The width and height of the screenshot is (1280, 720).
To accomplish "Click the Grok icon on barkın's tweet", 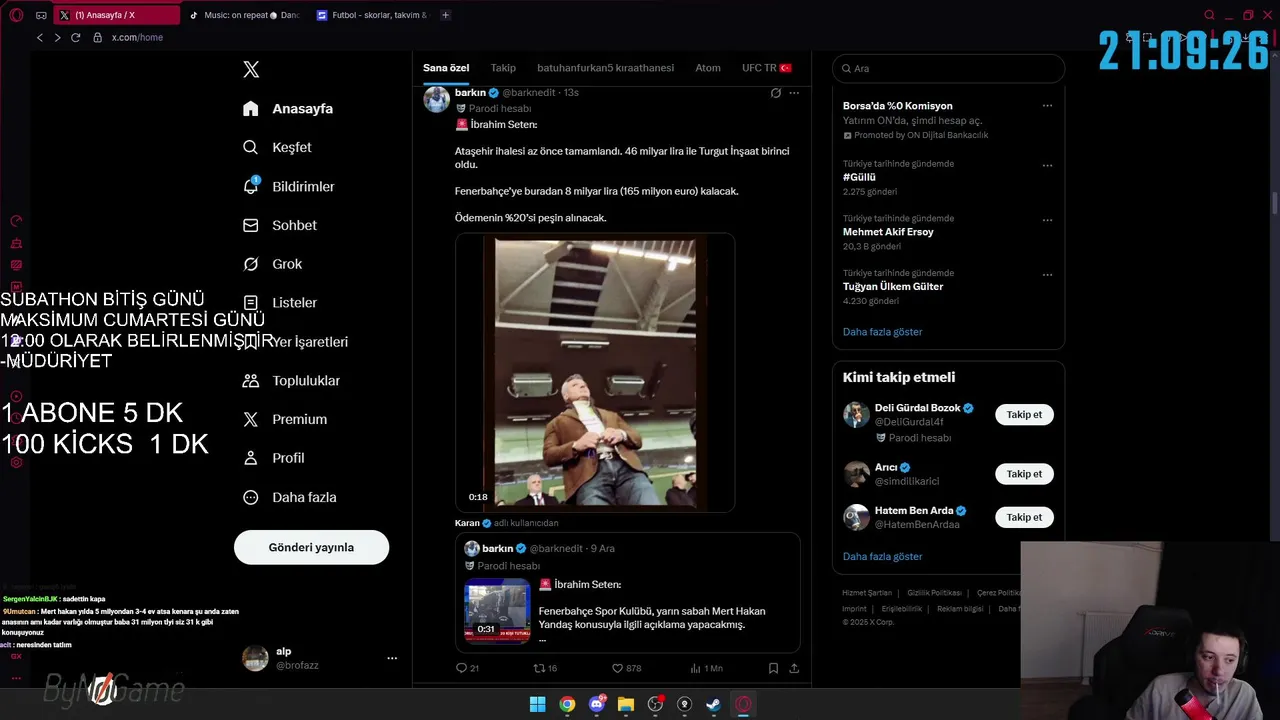I will tap(775, 93).
